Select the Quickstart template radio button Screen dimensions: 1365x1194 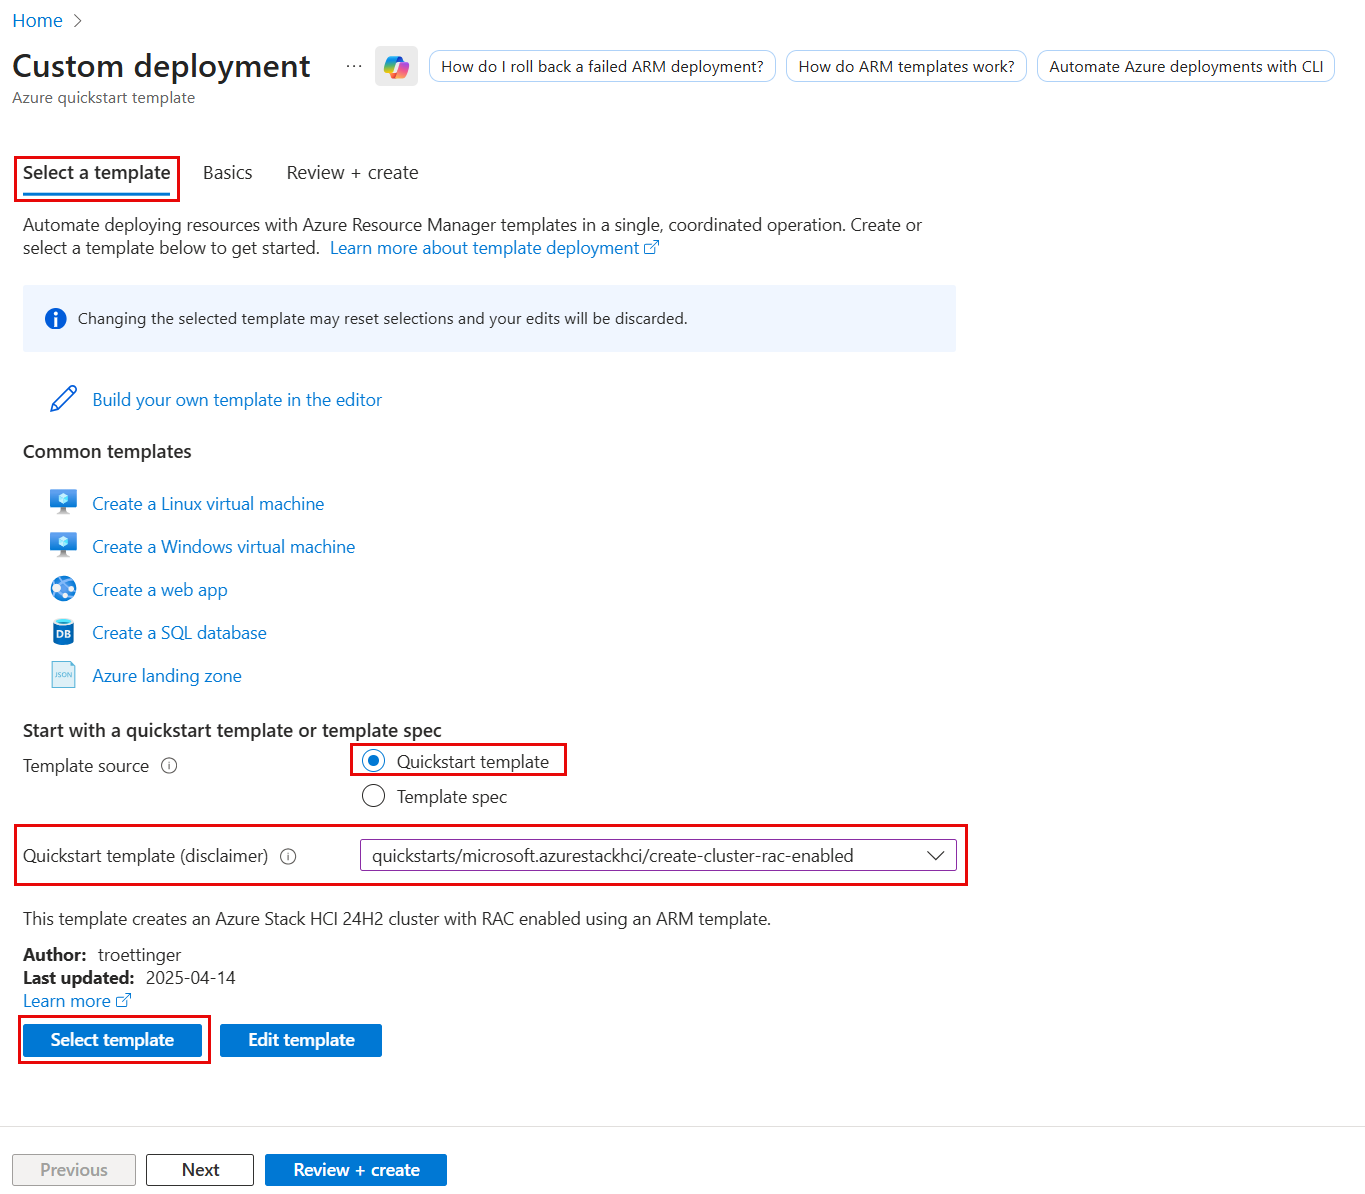pyautogui.click(x=373, y=761)
